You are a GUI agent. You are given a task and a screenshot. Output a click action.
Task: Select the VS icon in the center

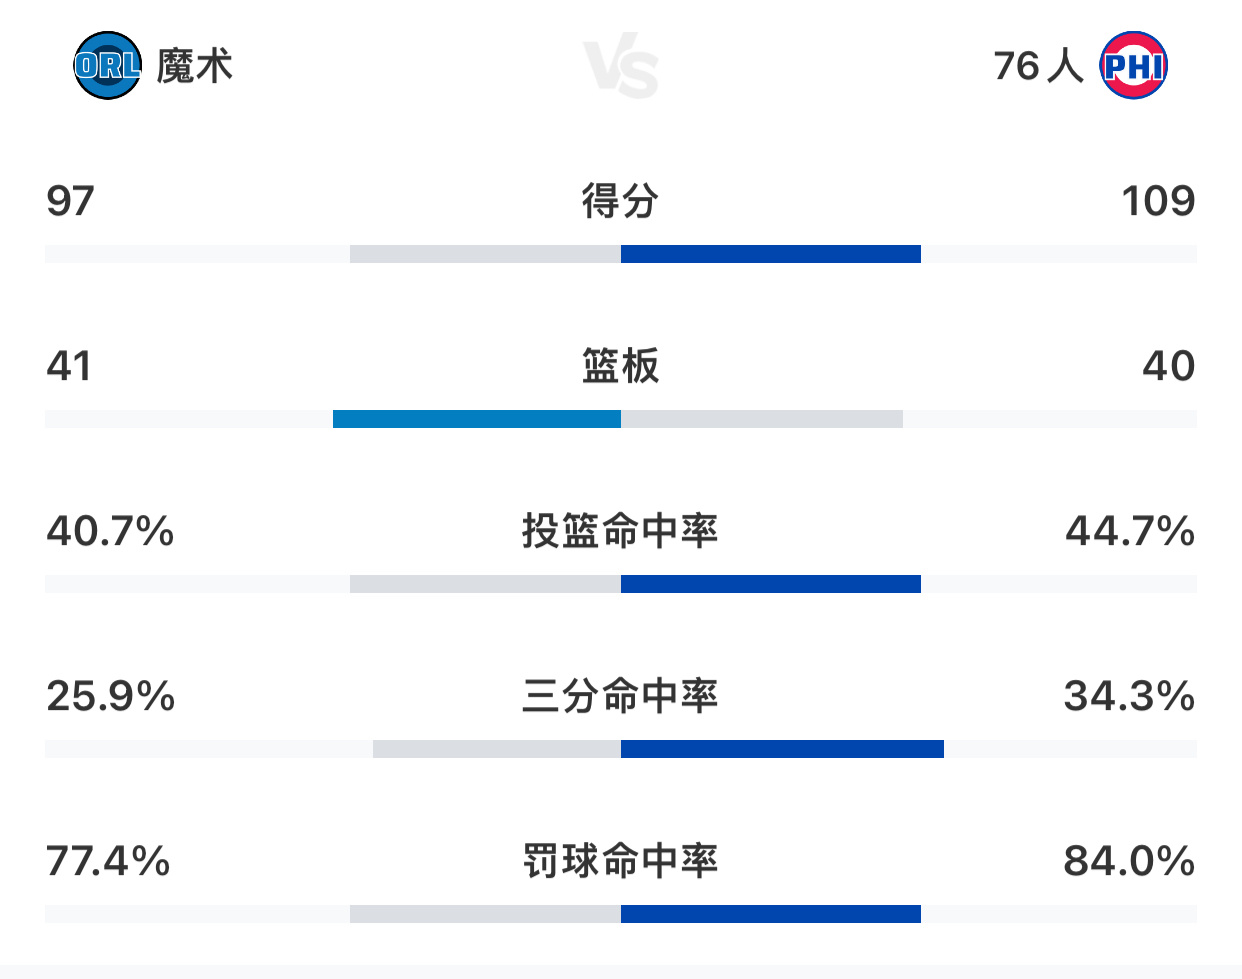[x=621, y=65]
